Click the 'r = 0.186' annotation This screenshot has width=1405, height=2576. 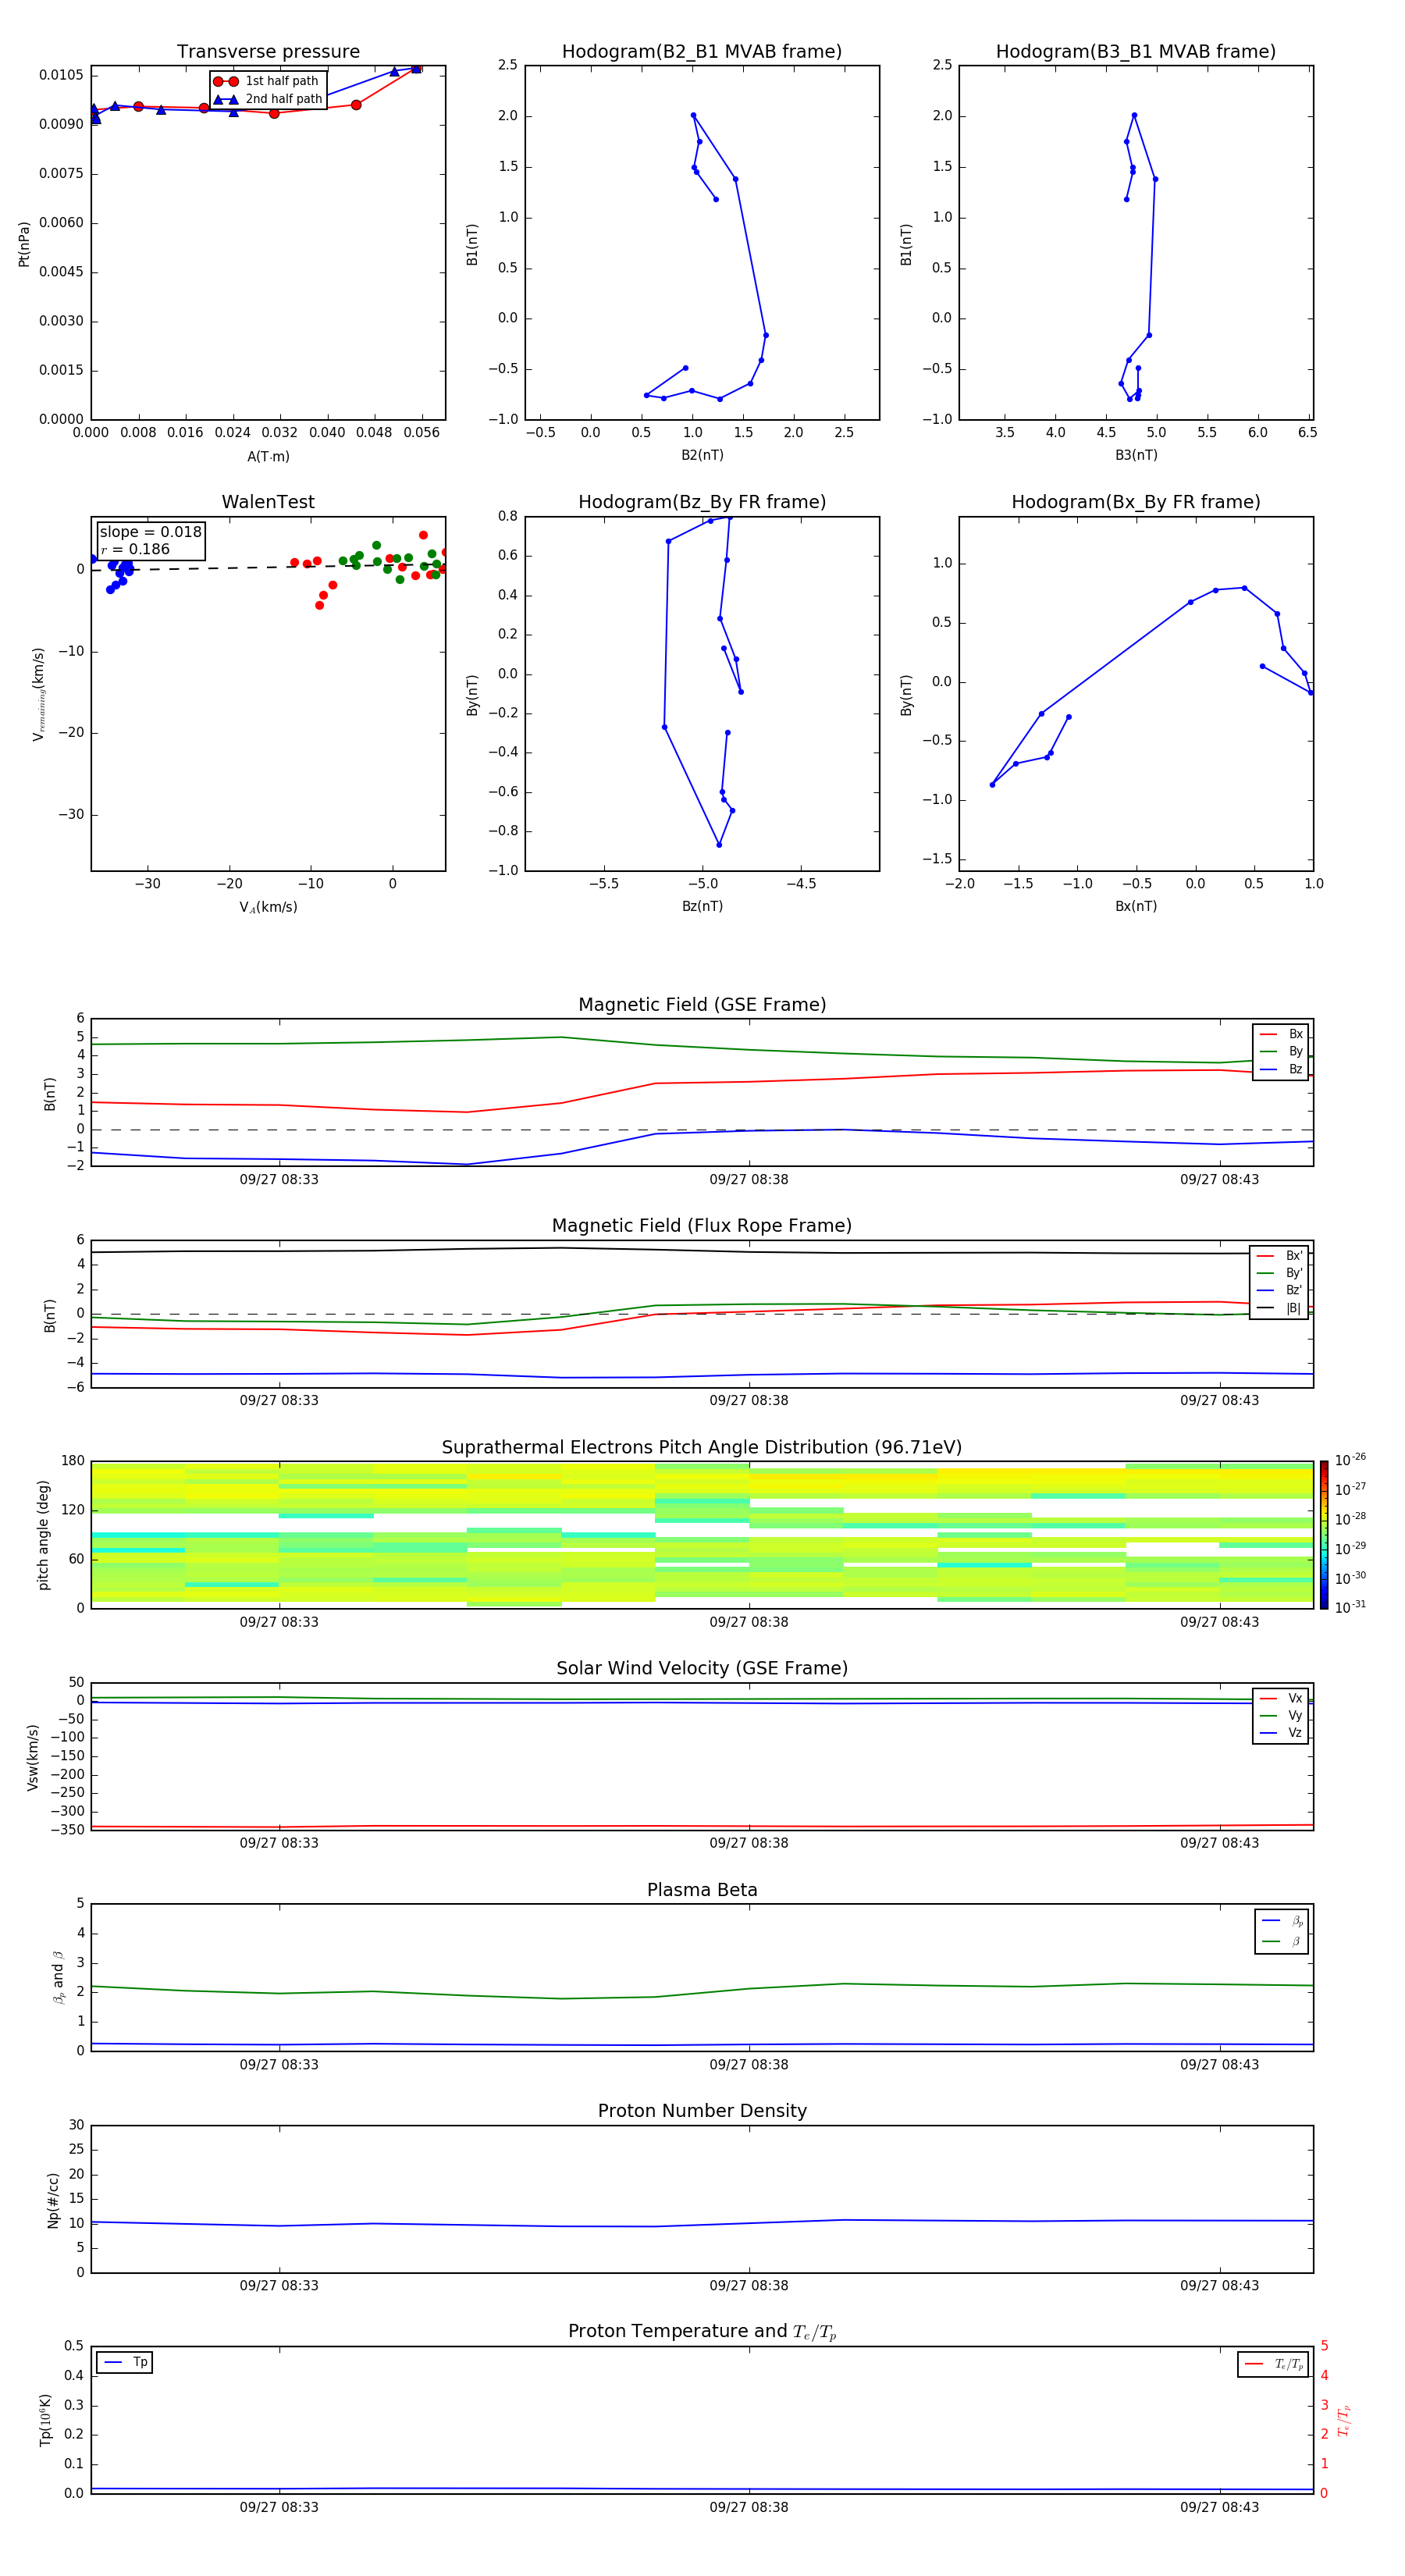[135, 549]
